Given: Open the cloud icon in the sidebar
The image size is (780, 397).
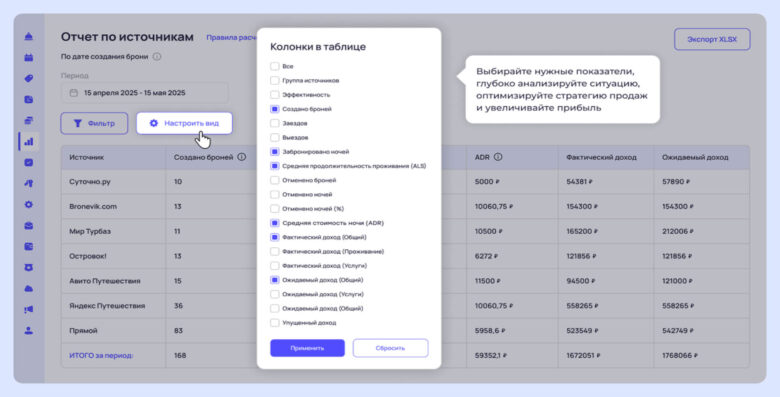Looking at the screenshot, I should (29, 289).
